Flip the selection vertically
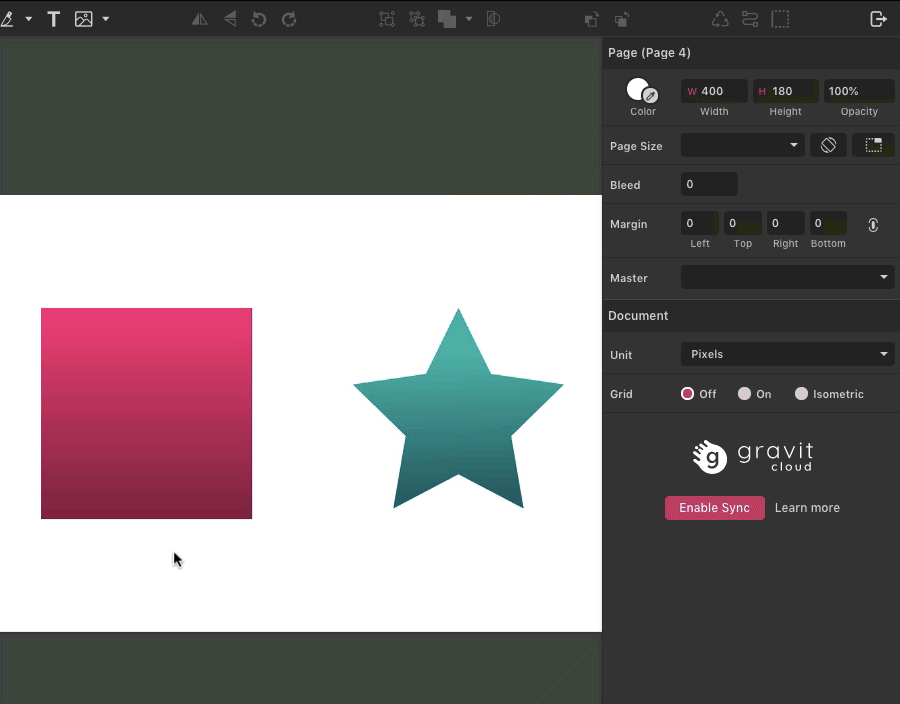Image resolution: width=900 pixels, height=704 pixels. point(229,18)
